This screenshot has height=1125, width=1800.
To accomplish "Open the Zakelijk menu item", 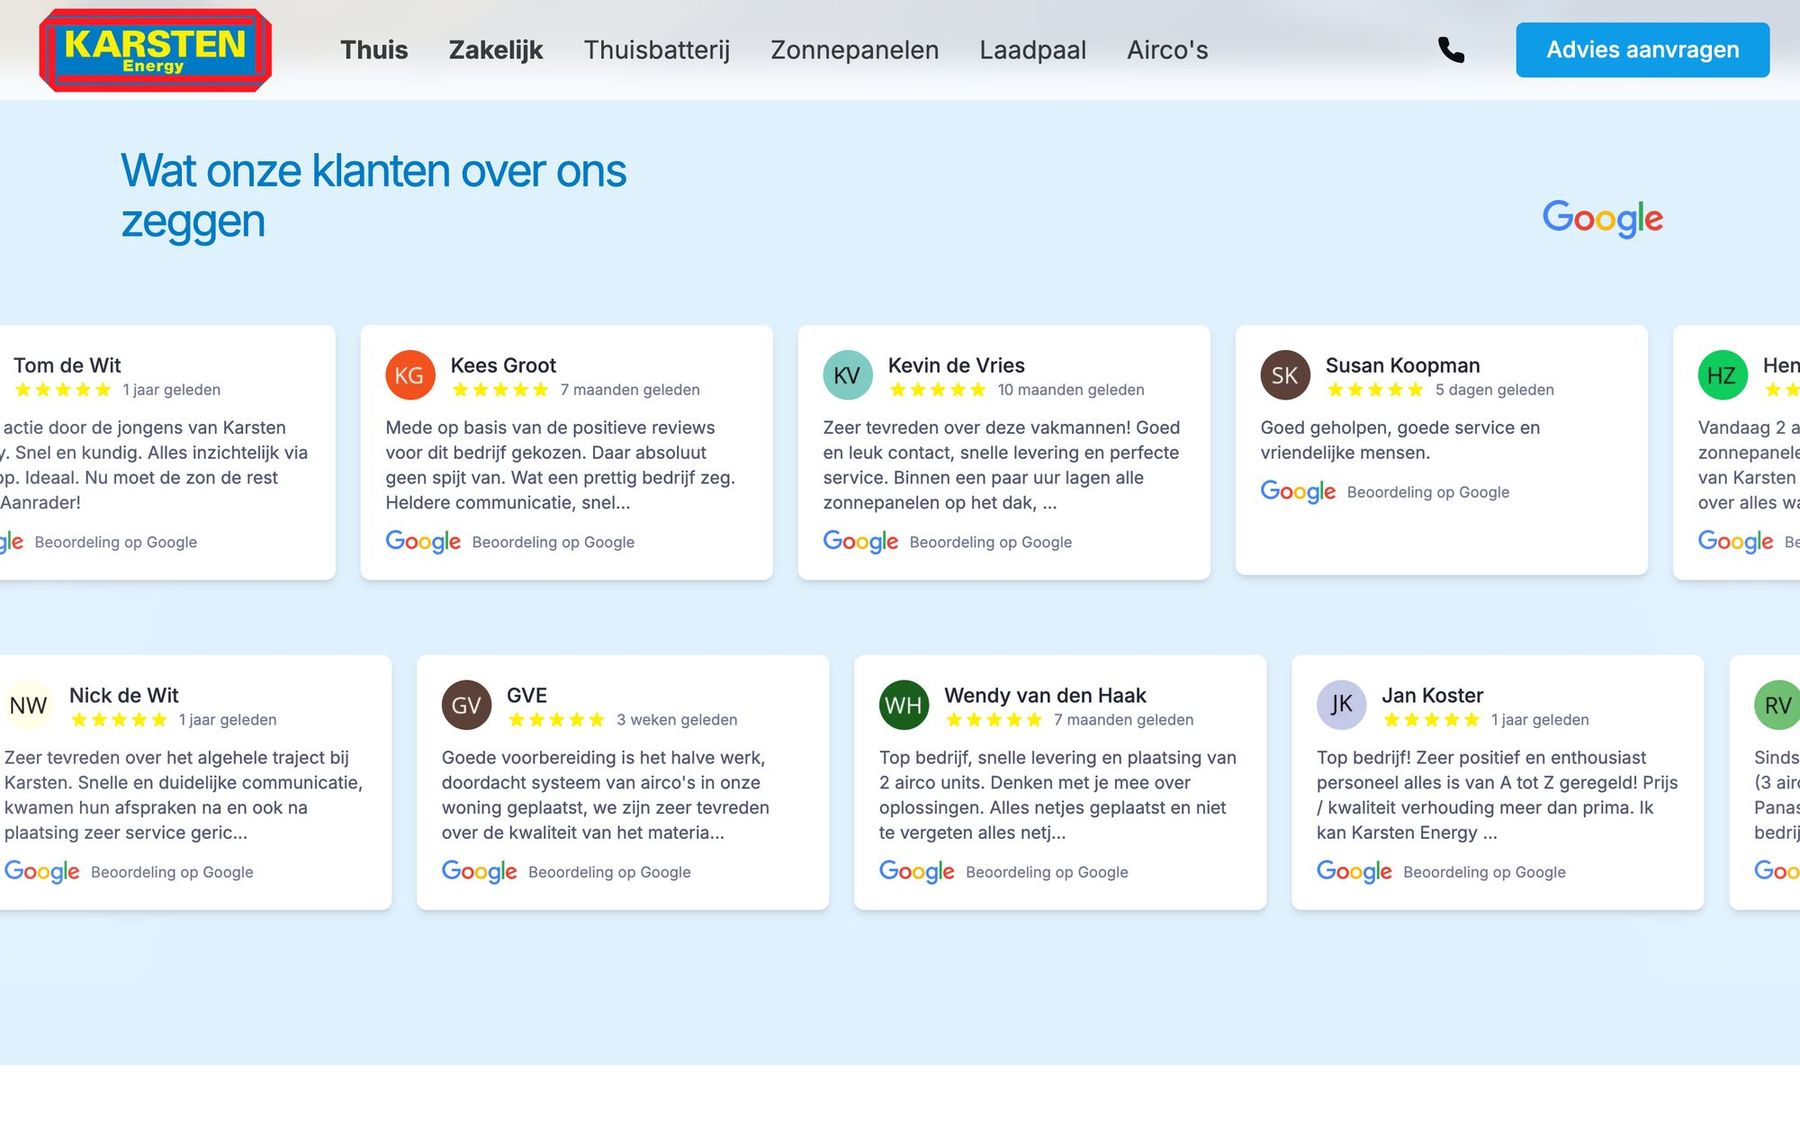I will click(x=496, y=50).
